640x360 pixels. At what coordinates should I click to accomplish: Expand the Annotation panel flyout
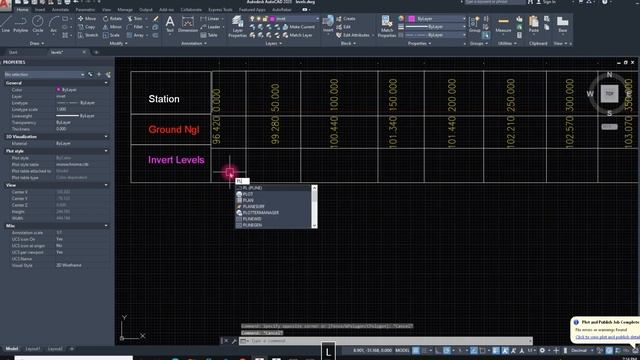193,43
